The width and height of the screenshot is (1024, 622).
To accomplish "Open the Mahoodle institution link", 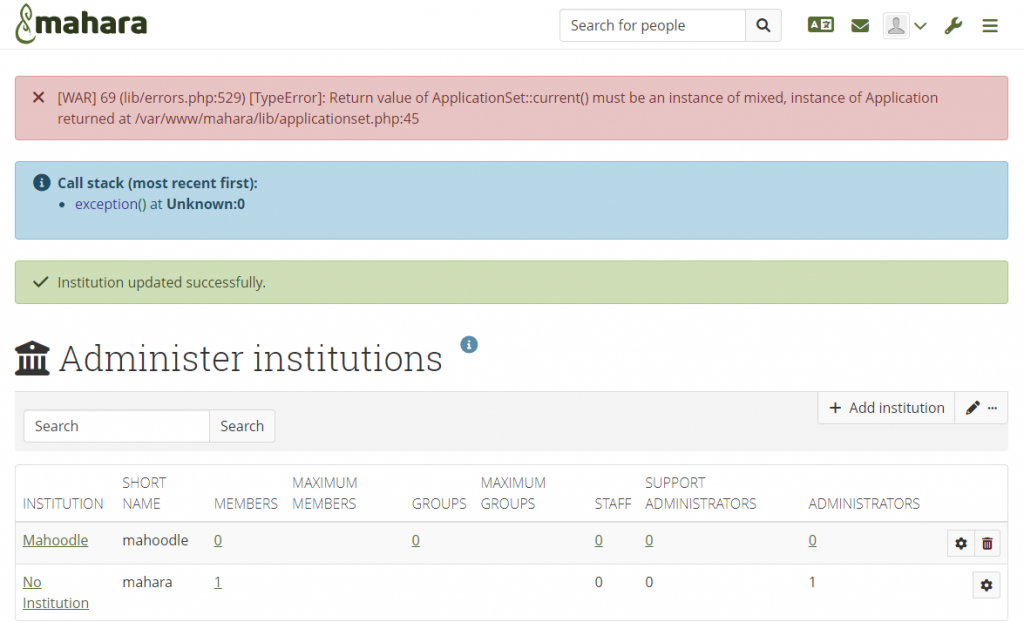I will (x=55, y=540).
